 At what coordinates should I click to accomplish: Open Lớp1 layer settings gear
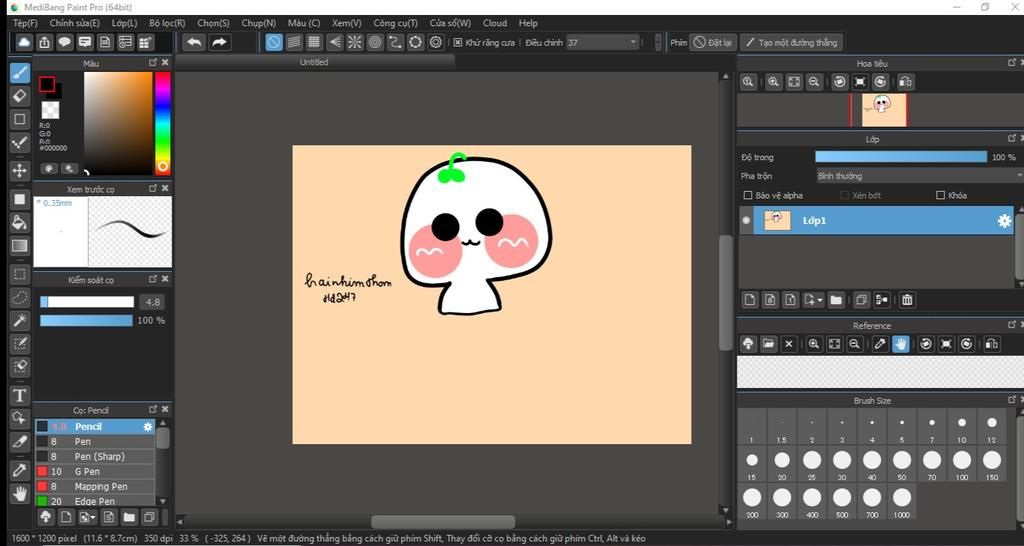[1004, 221]
